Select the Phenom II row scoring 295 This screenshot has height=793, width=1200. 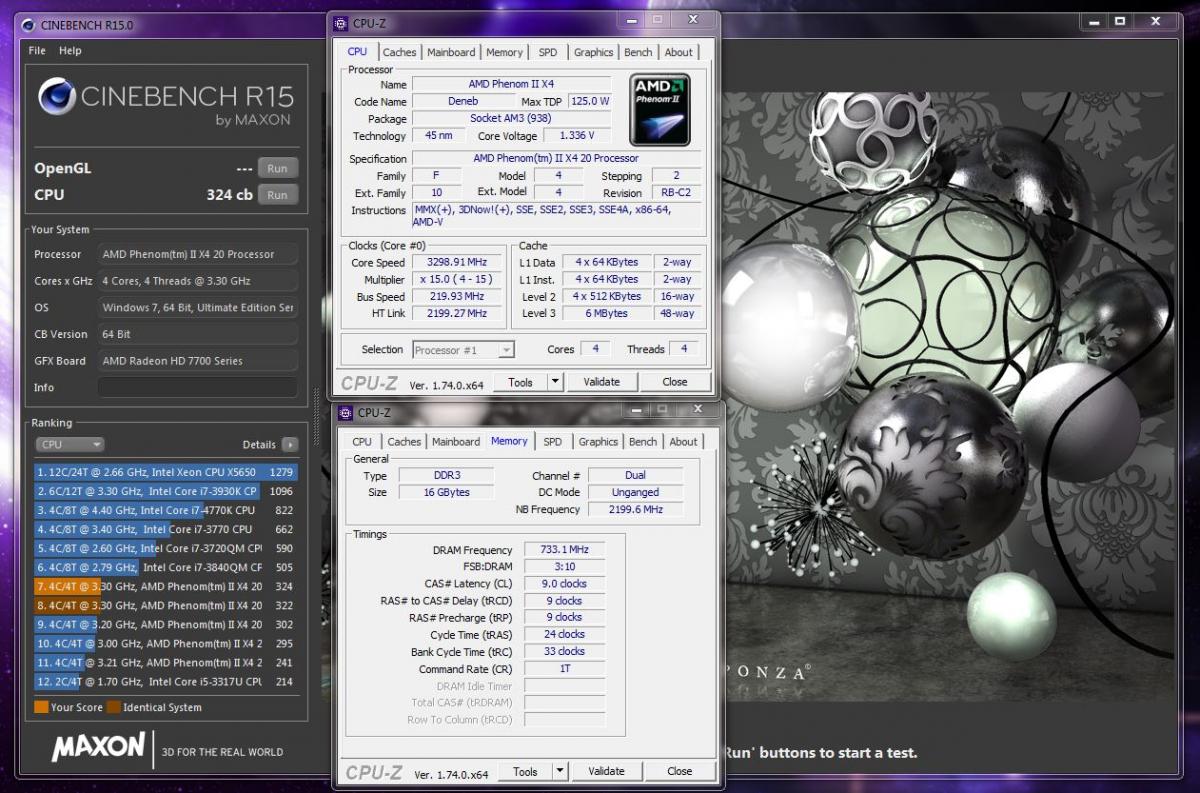tap(165, 643)
